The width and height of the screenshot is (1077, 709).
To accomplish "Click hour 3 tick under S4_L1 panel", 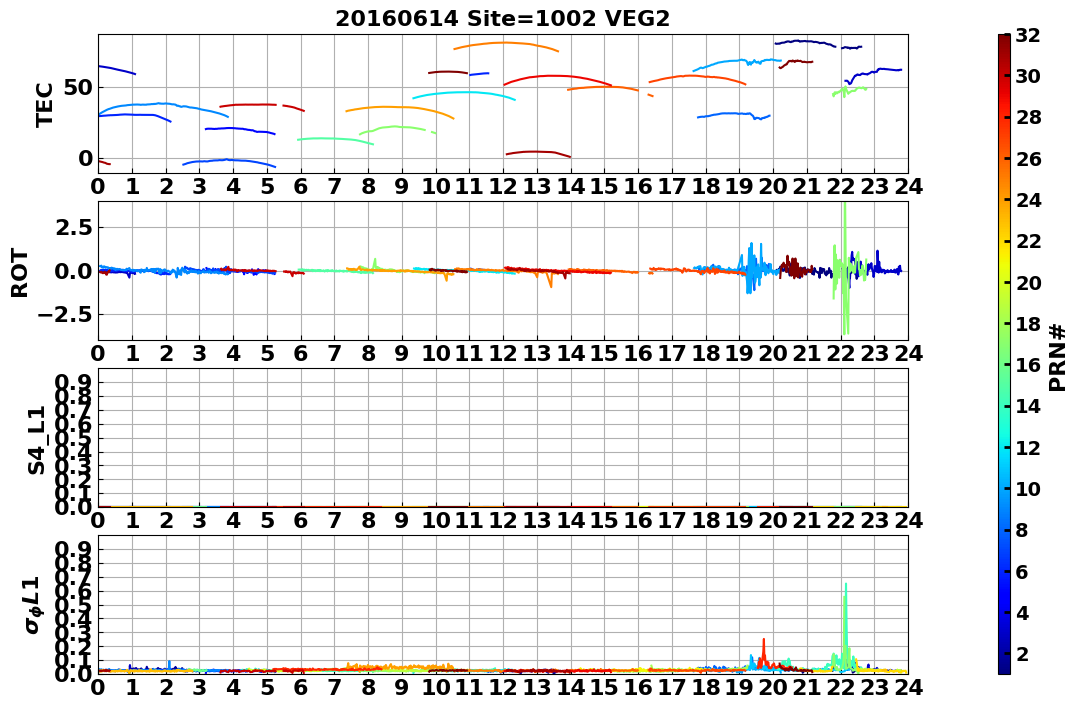I will (x=200, y=520).
